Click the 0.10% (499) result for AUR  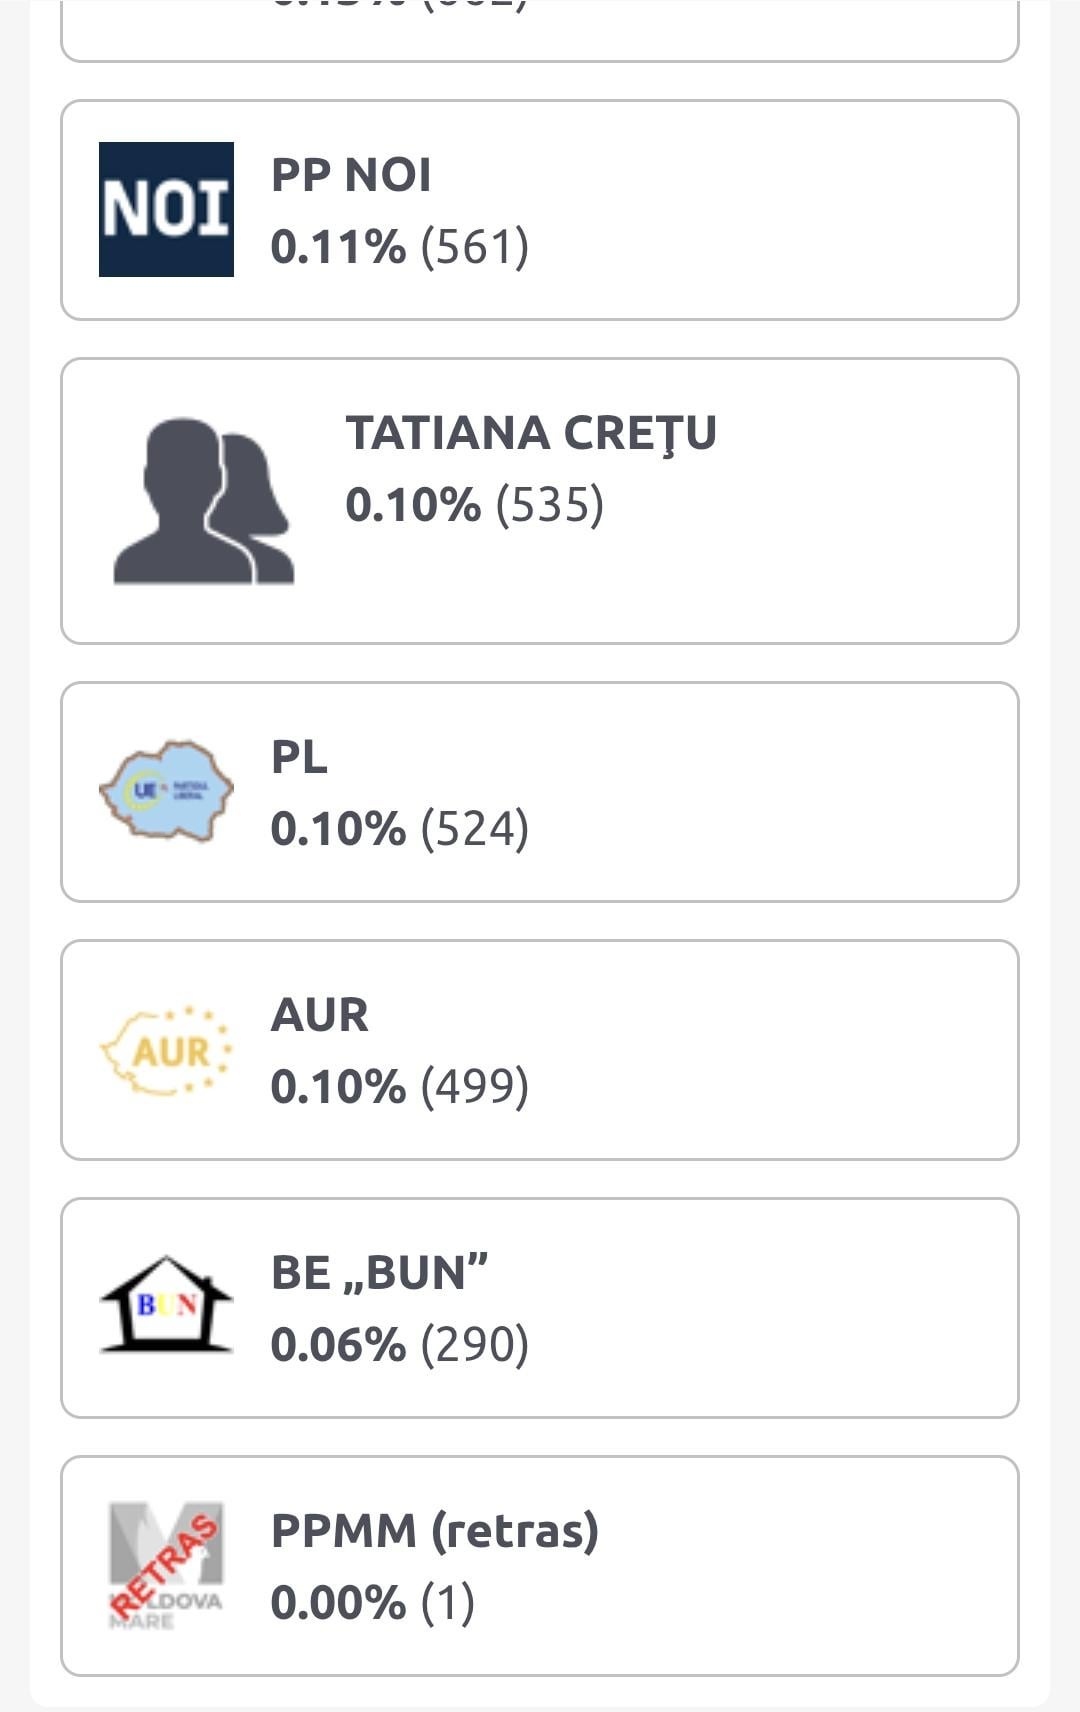point(400,1087)
